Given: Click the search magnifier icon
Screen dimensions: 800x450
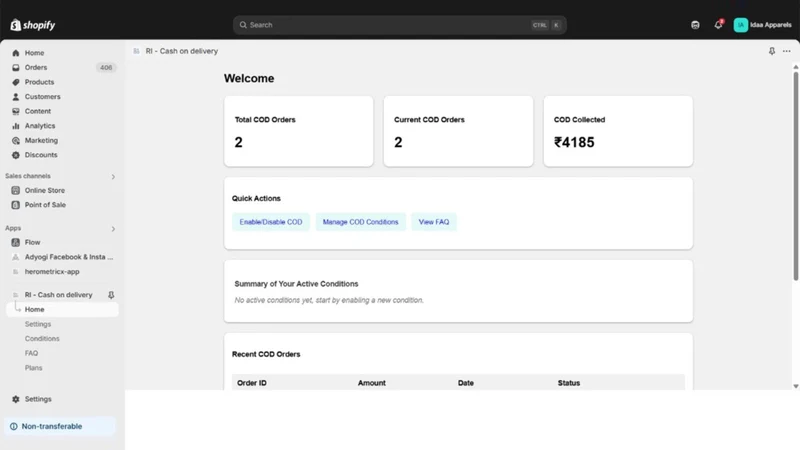Looking at the screenshot, I should 243,24.
